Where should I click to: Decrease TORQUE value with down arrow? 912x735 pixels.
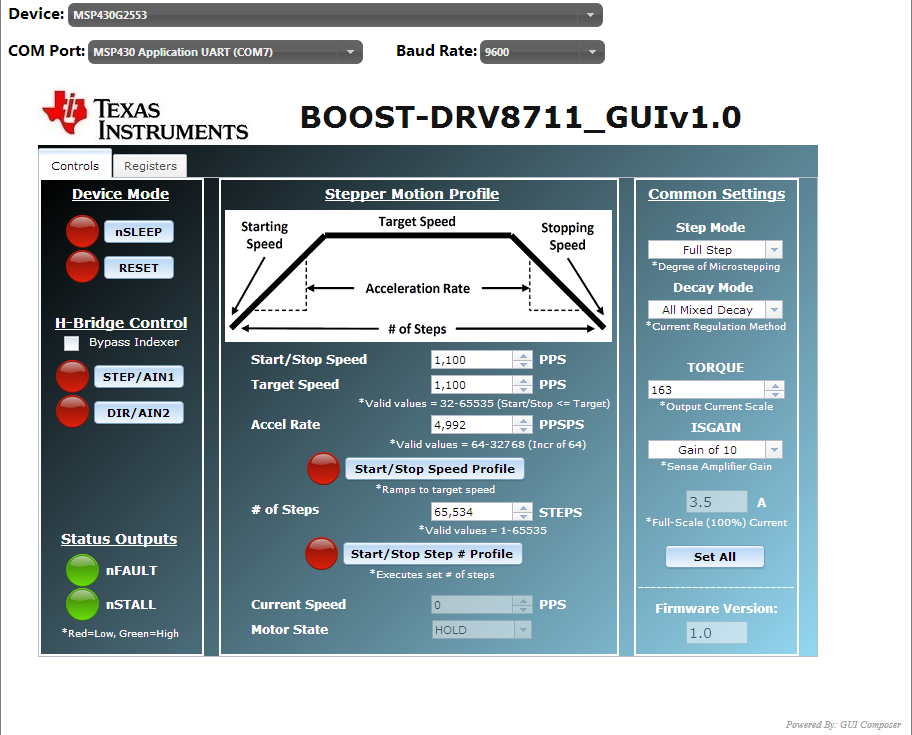(774, 394)
